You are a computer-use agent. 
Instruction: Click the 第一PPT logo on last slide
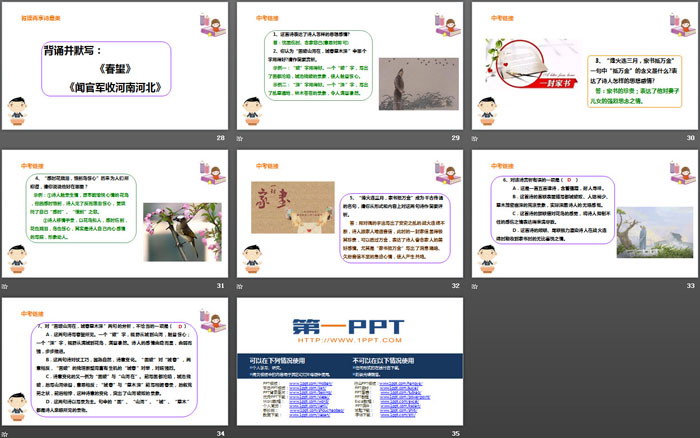point(348,325)
